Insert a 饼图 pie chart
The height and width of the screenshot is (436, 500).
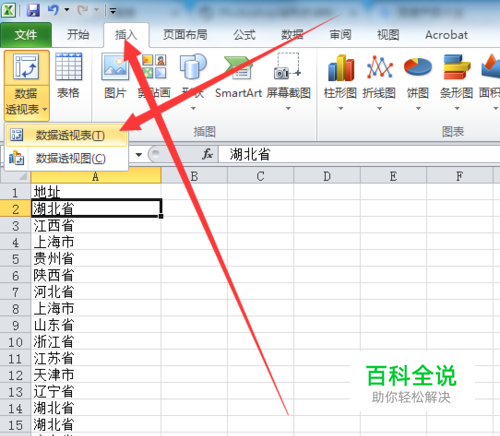pos(418,68)
